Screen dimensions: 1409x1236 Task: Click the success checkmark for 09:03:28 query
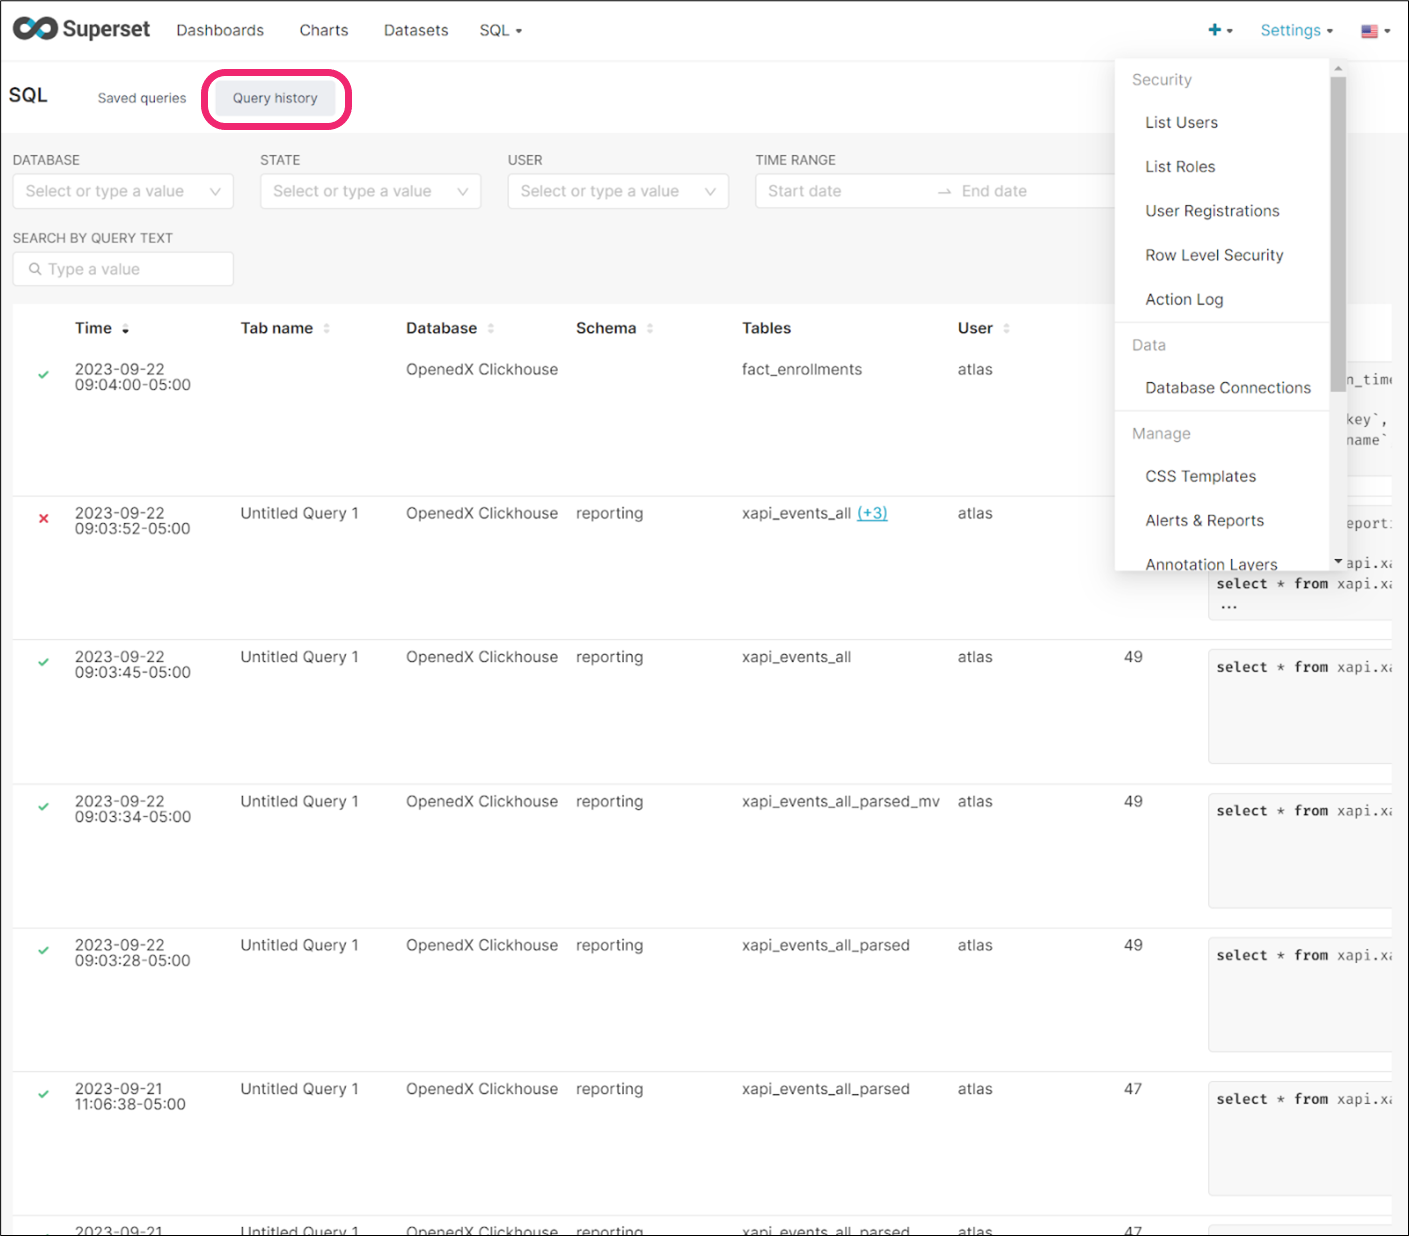click(x=43, y=951)
